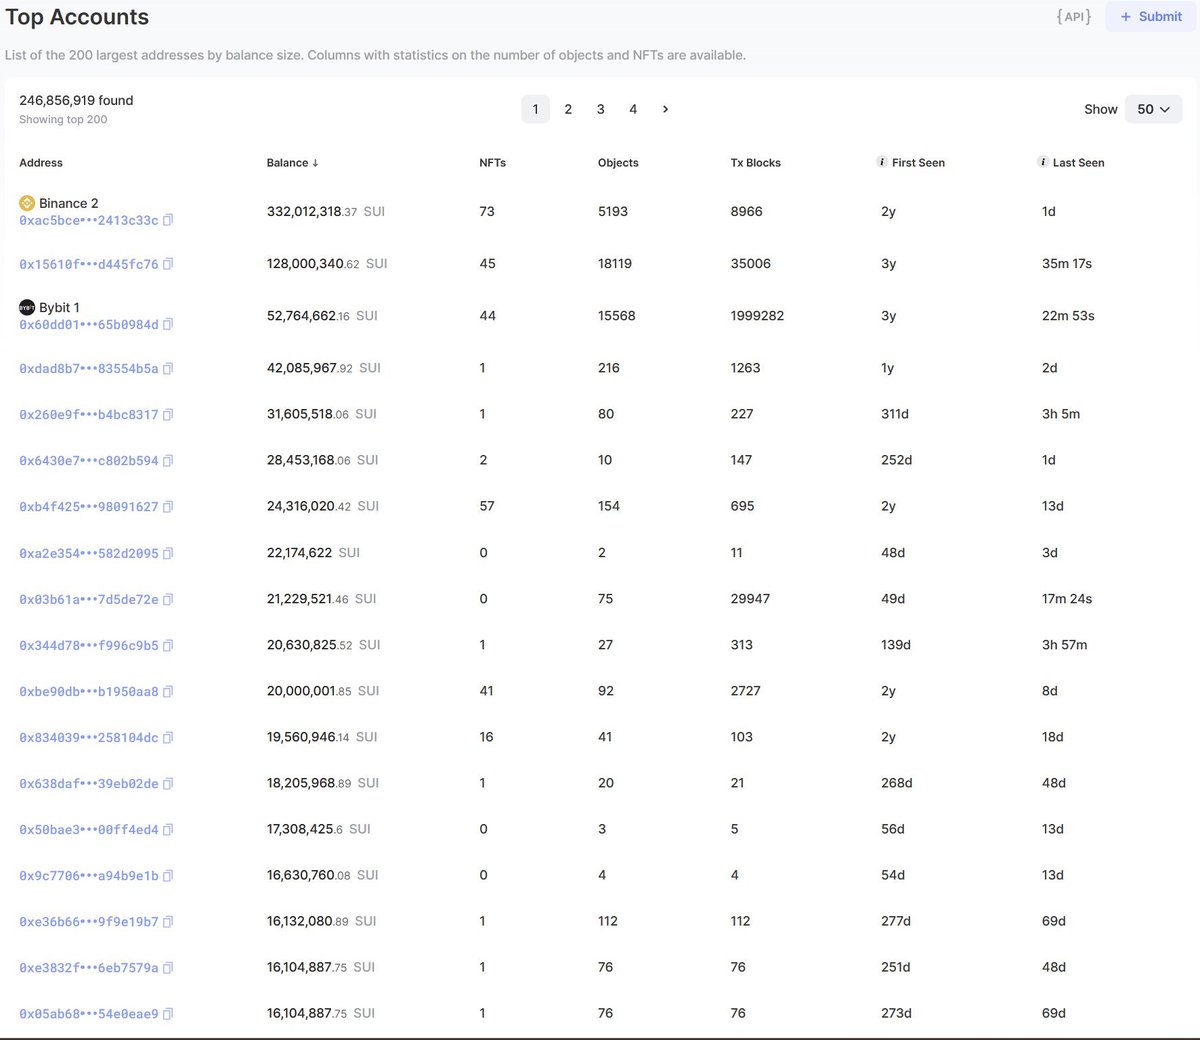Open the API link

pos(1074,16)
